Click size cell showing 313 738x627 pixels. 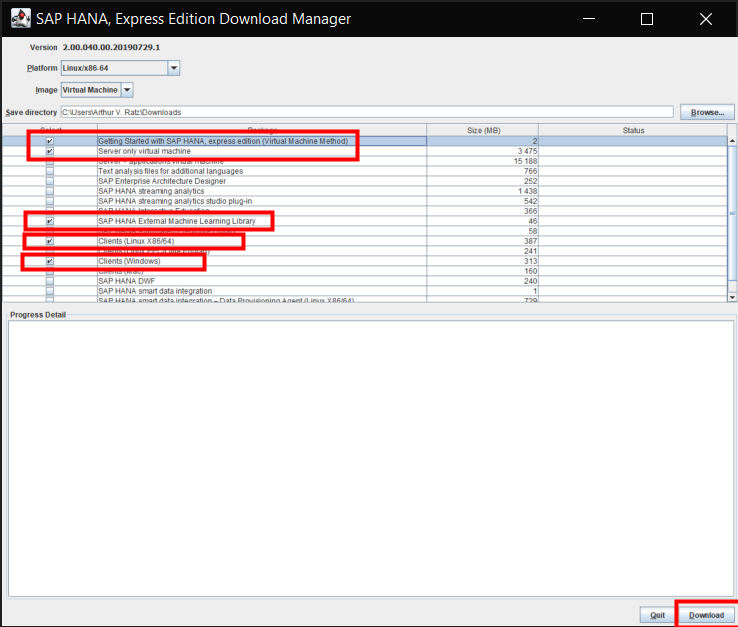(482, 261)
